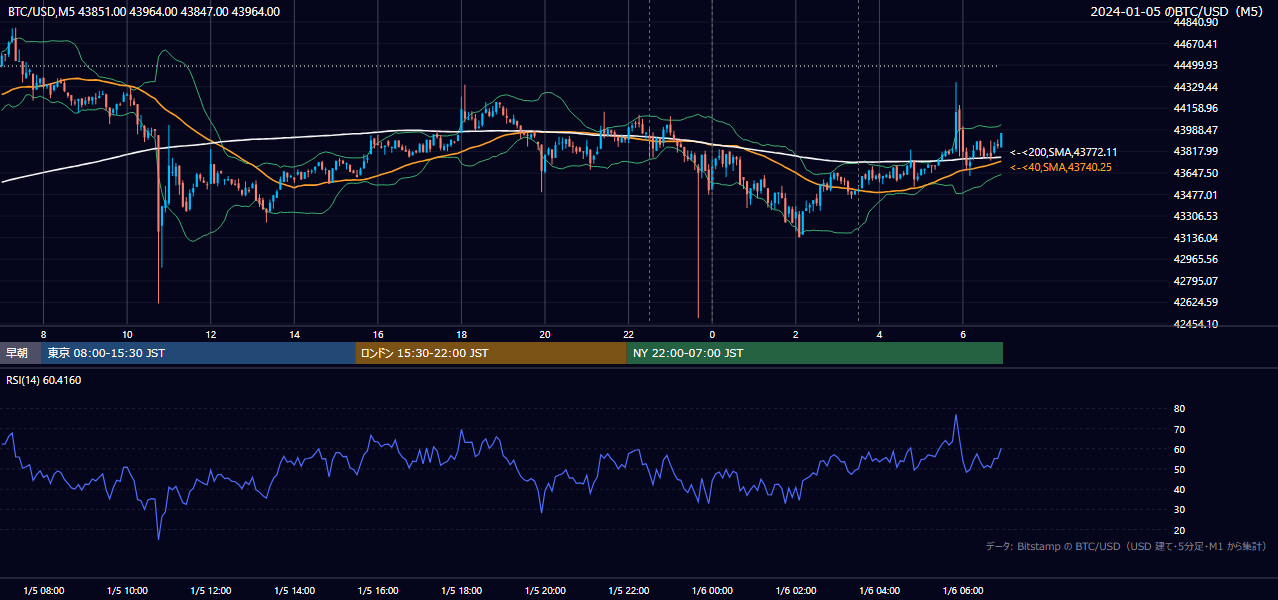Click the '1/6 06:00' date label
The height and width of the screenshot is (600, 1278).
pyautogui.click(x=963, y=591)
